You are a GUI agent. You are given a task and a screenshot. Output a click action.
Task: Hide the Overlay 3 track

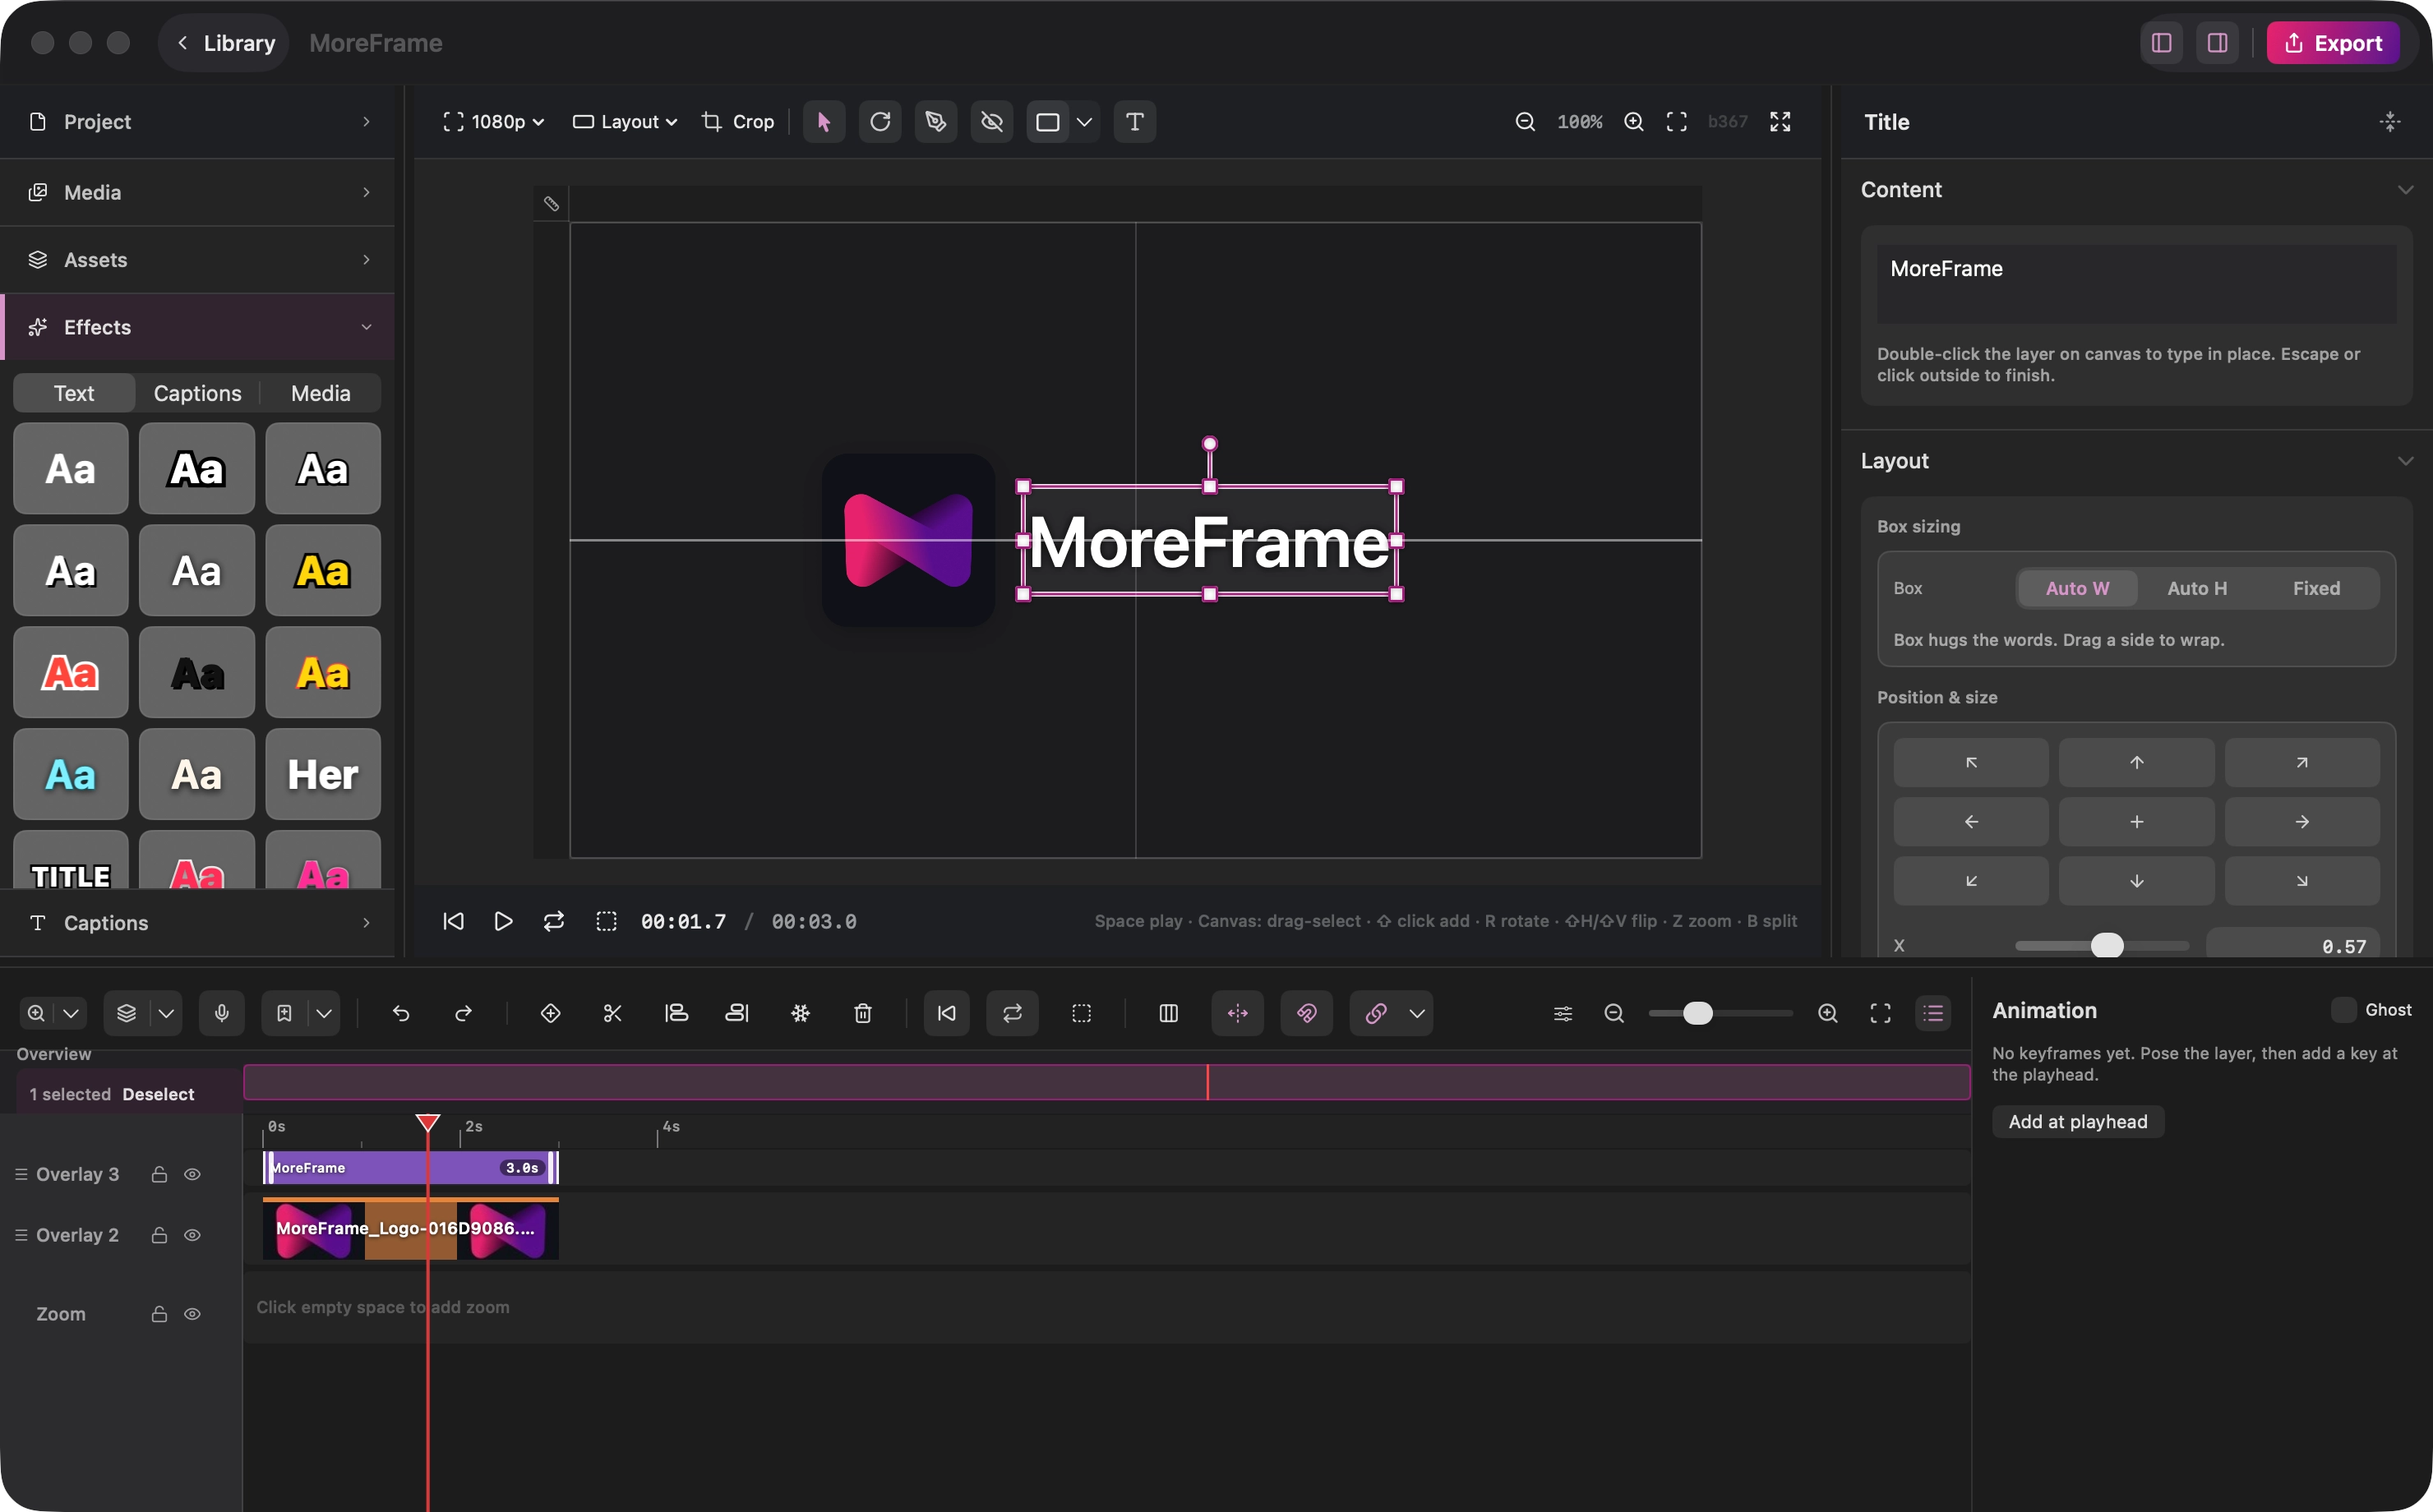(193, 1174)
